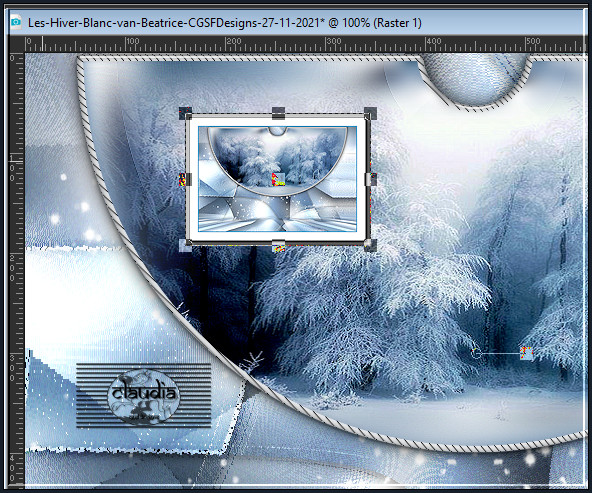The width and height of the screenshot is (592, 493).
Task: Click the center pivot square inside the framed picture
Action: [x=278, y=179]
